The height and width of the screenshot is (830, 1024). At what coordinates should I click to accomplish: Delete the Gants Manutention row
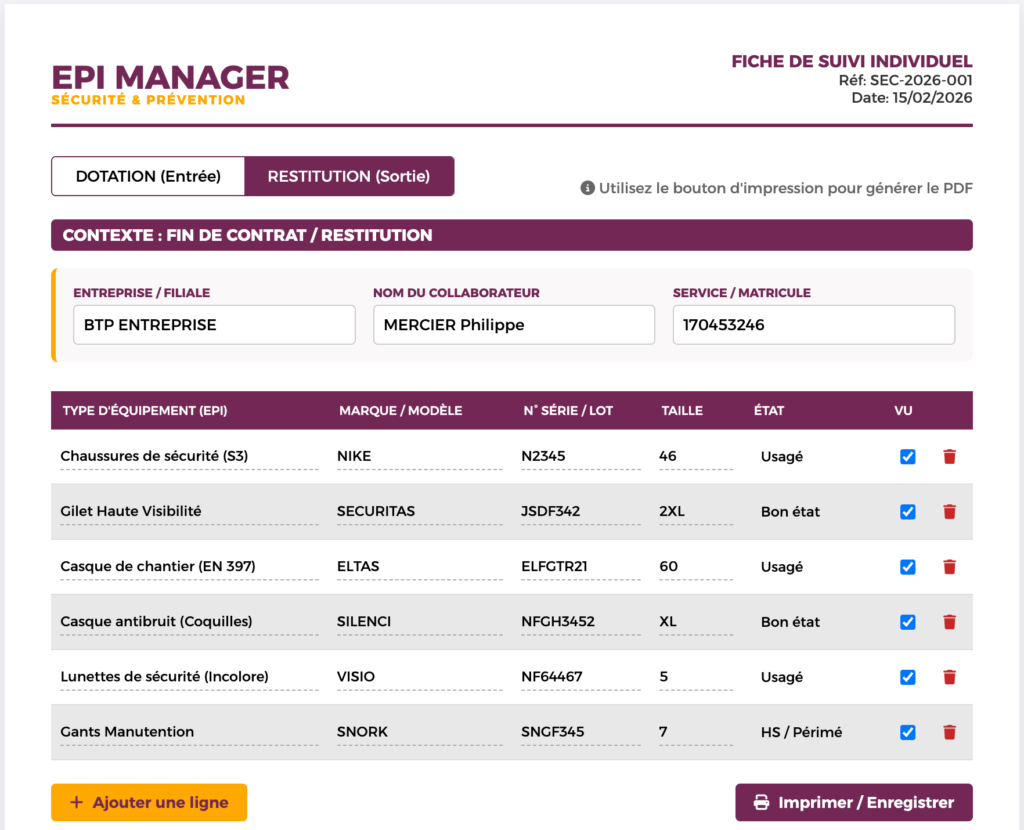coord(949,732)
